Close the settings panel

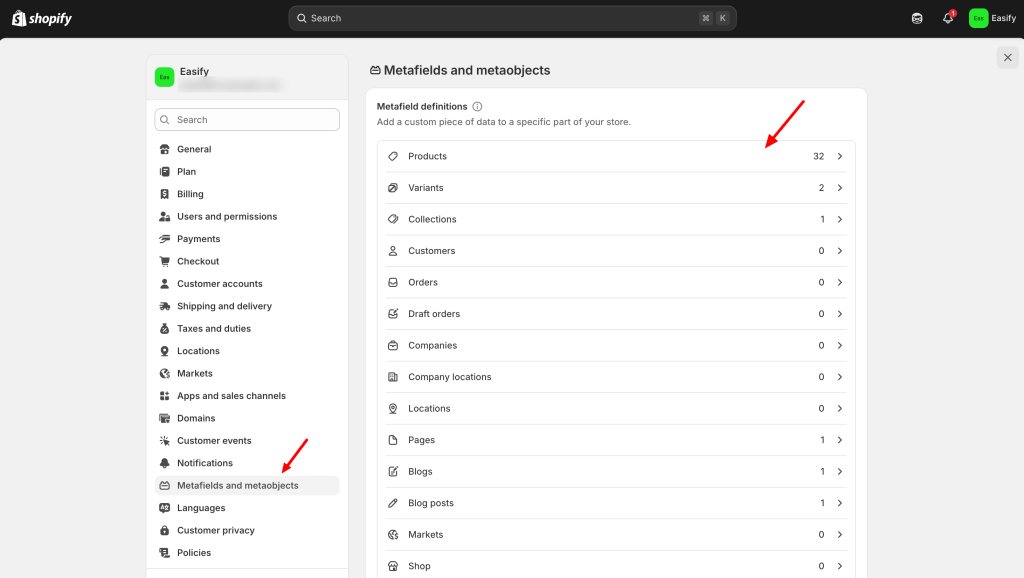1007,58
